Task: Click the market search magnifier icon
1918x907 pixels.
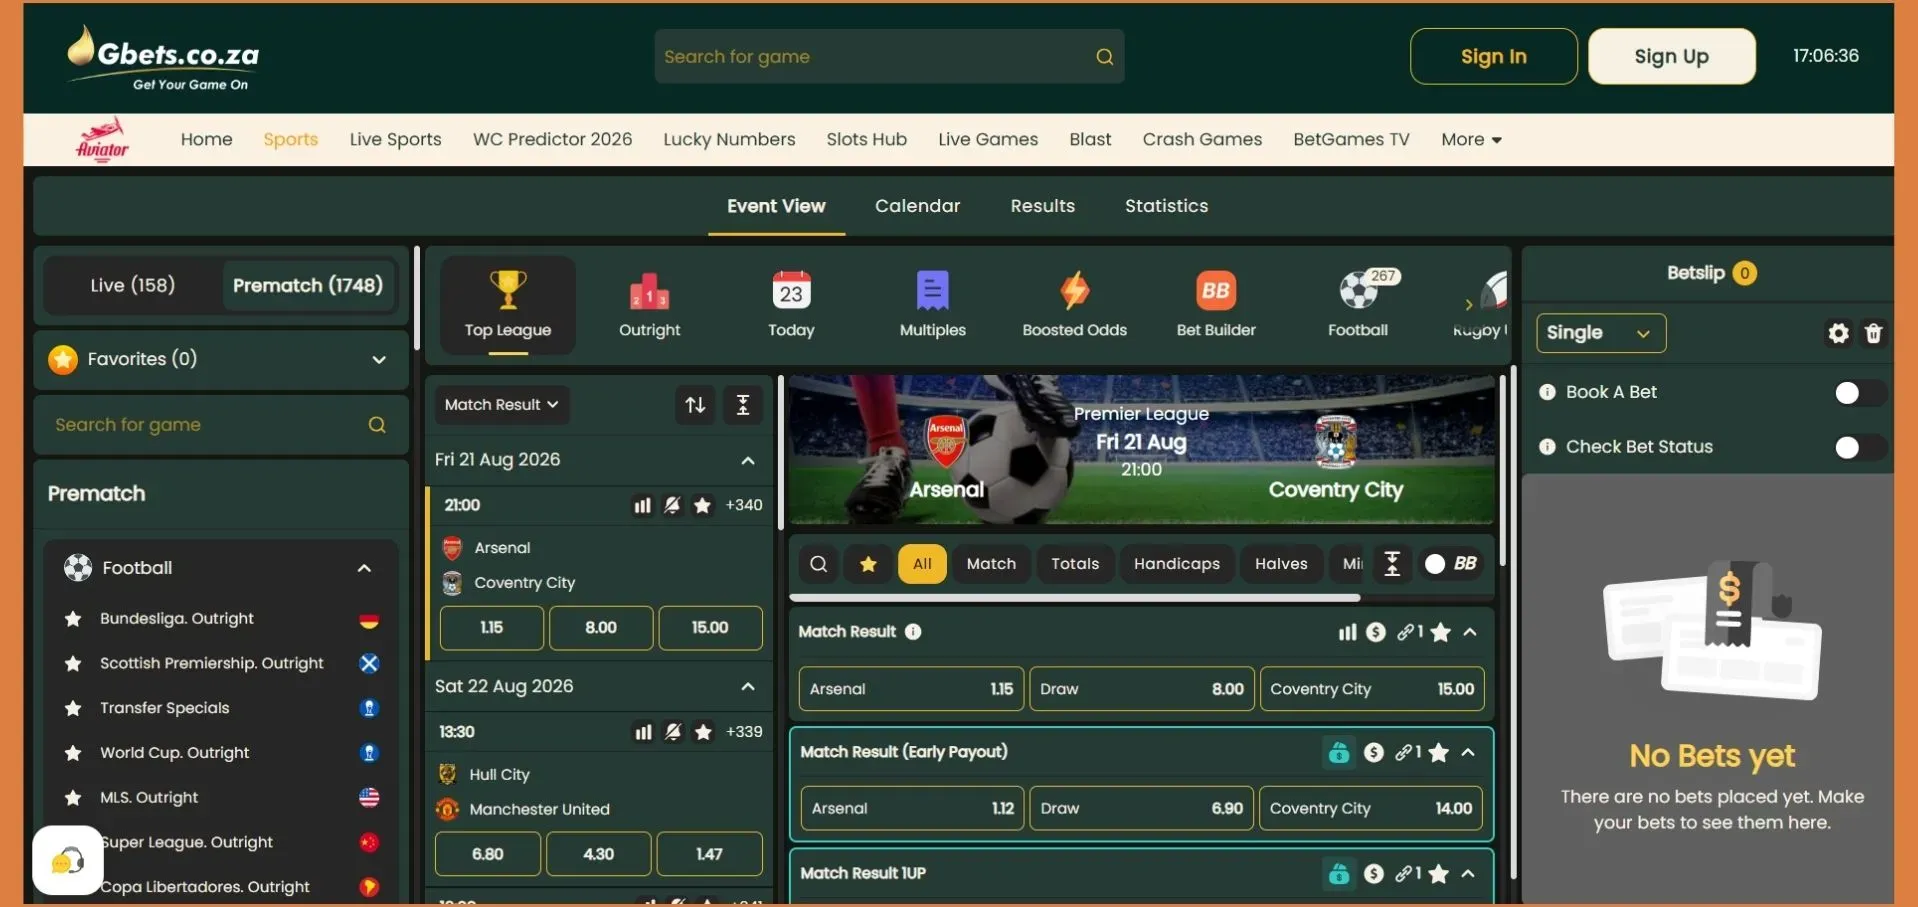Action: click(x=819, y=564)
